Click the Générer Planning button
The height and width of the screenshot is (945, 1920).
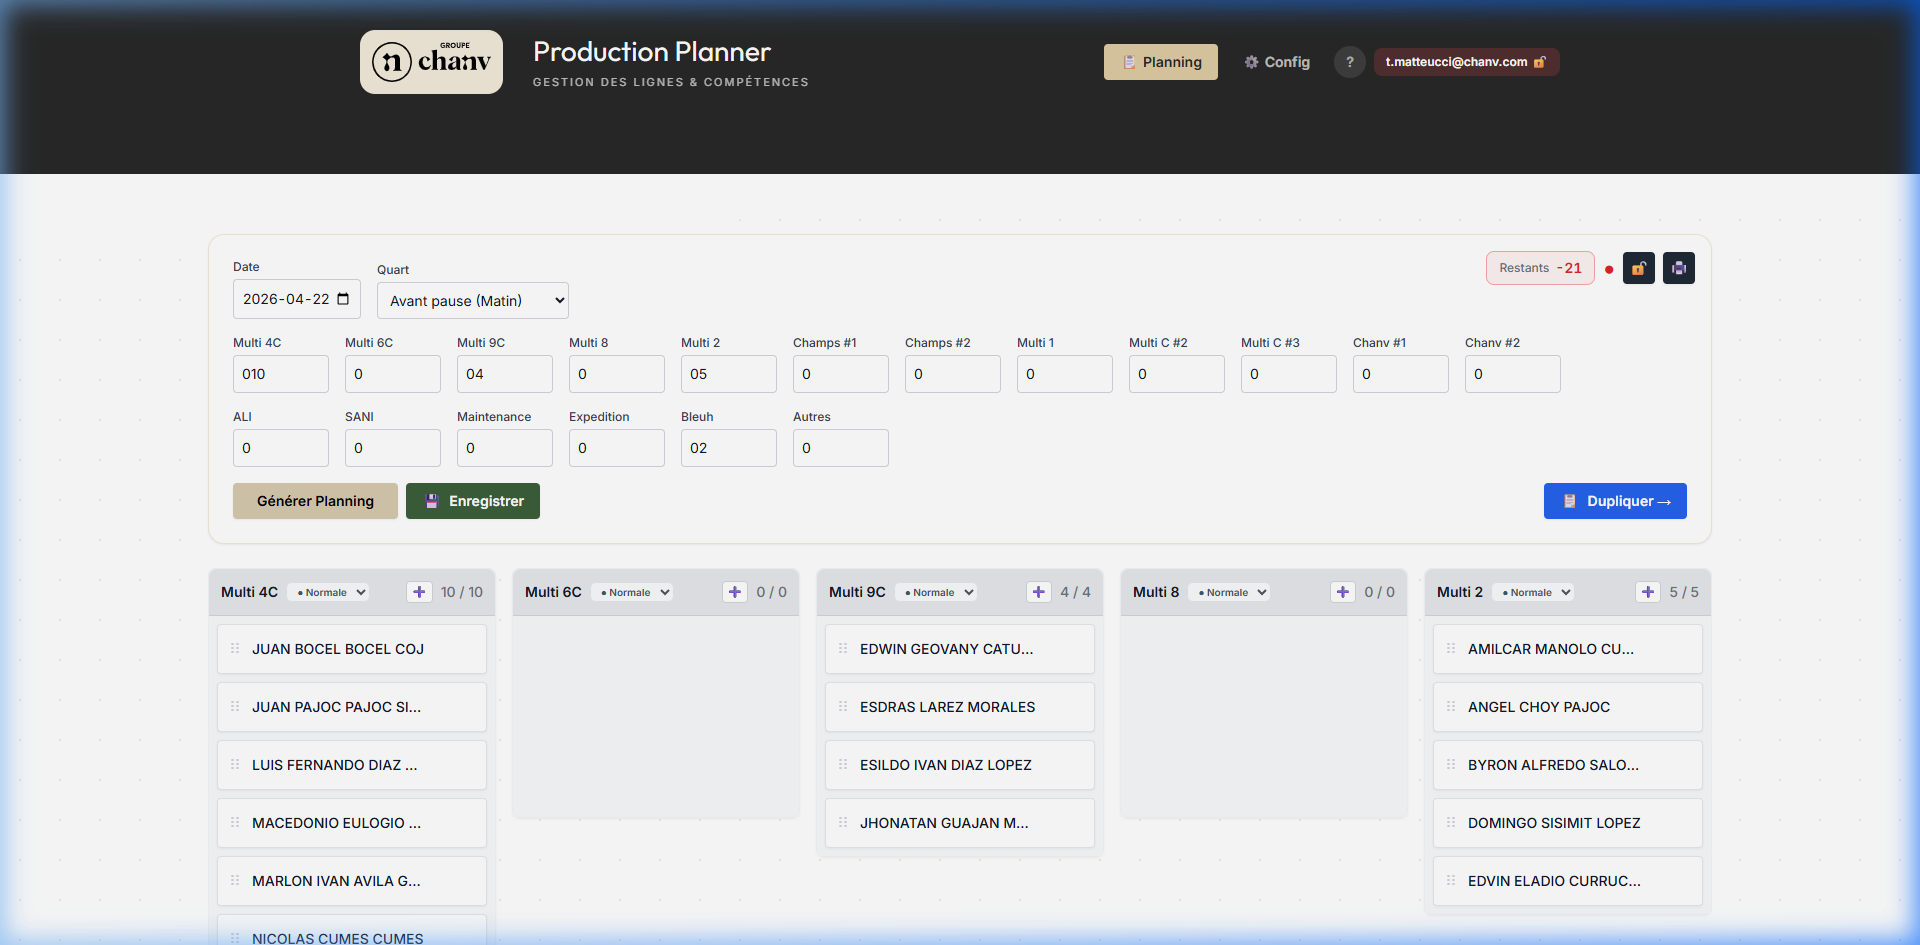point(315,501)
